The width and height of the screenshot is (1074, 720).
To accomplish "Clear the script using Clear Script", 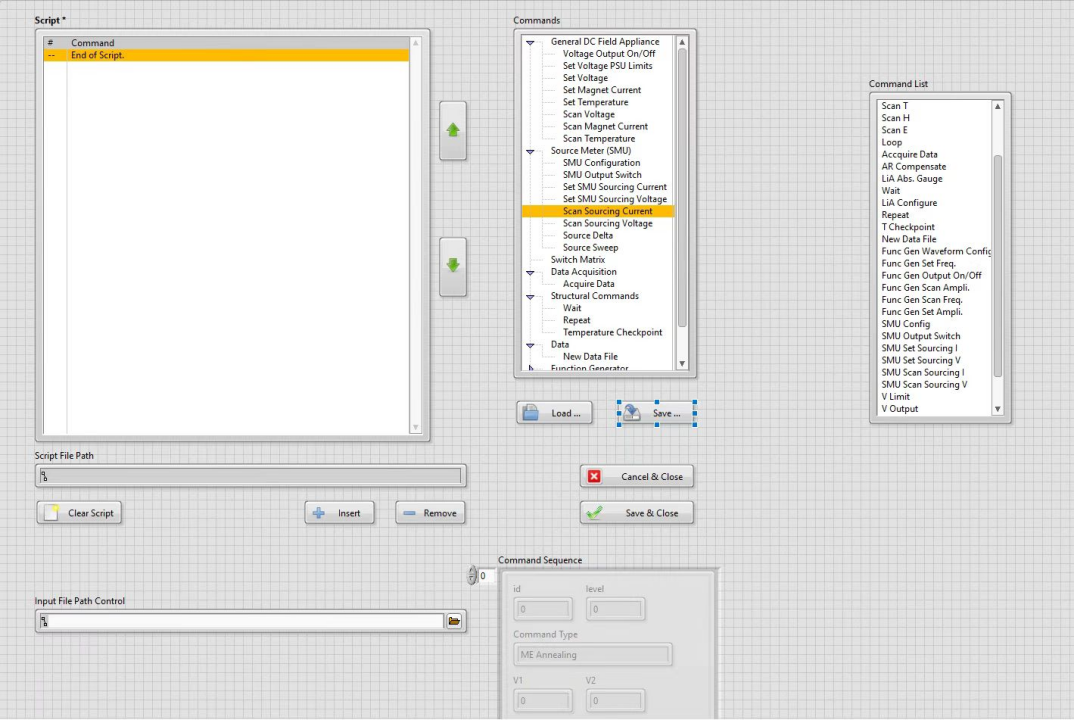I will [x=79, y=513].
